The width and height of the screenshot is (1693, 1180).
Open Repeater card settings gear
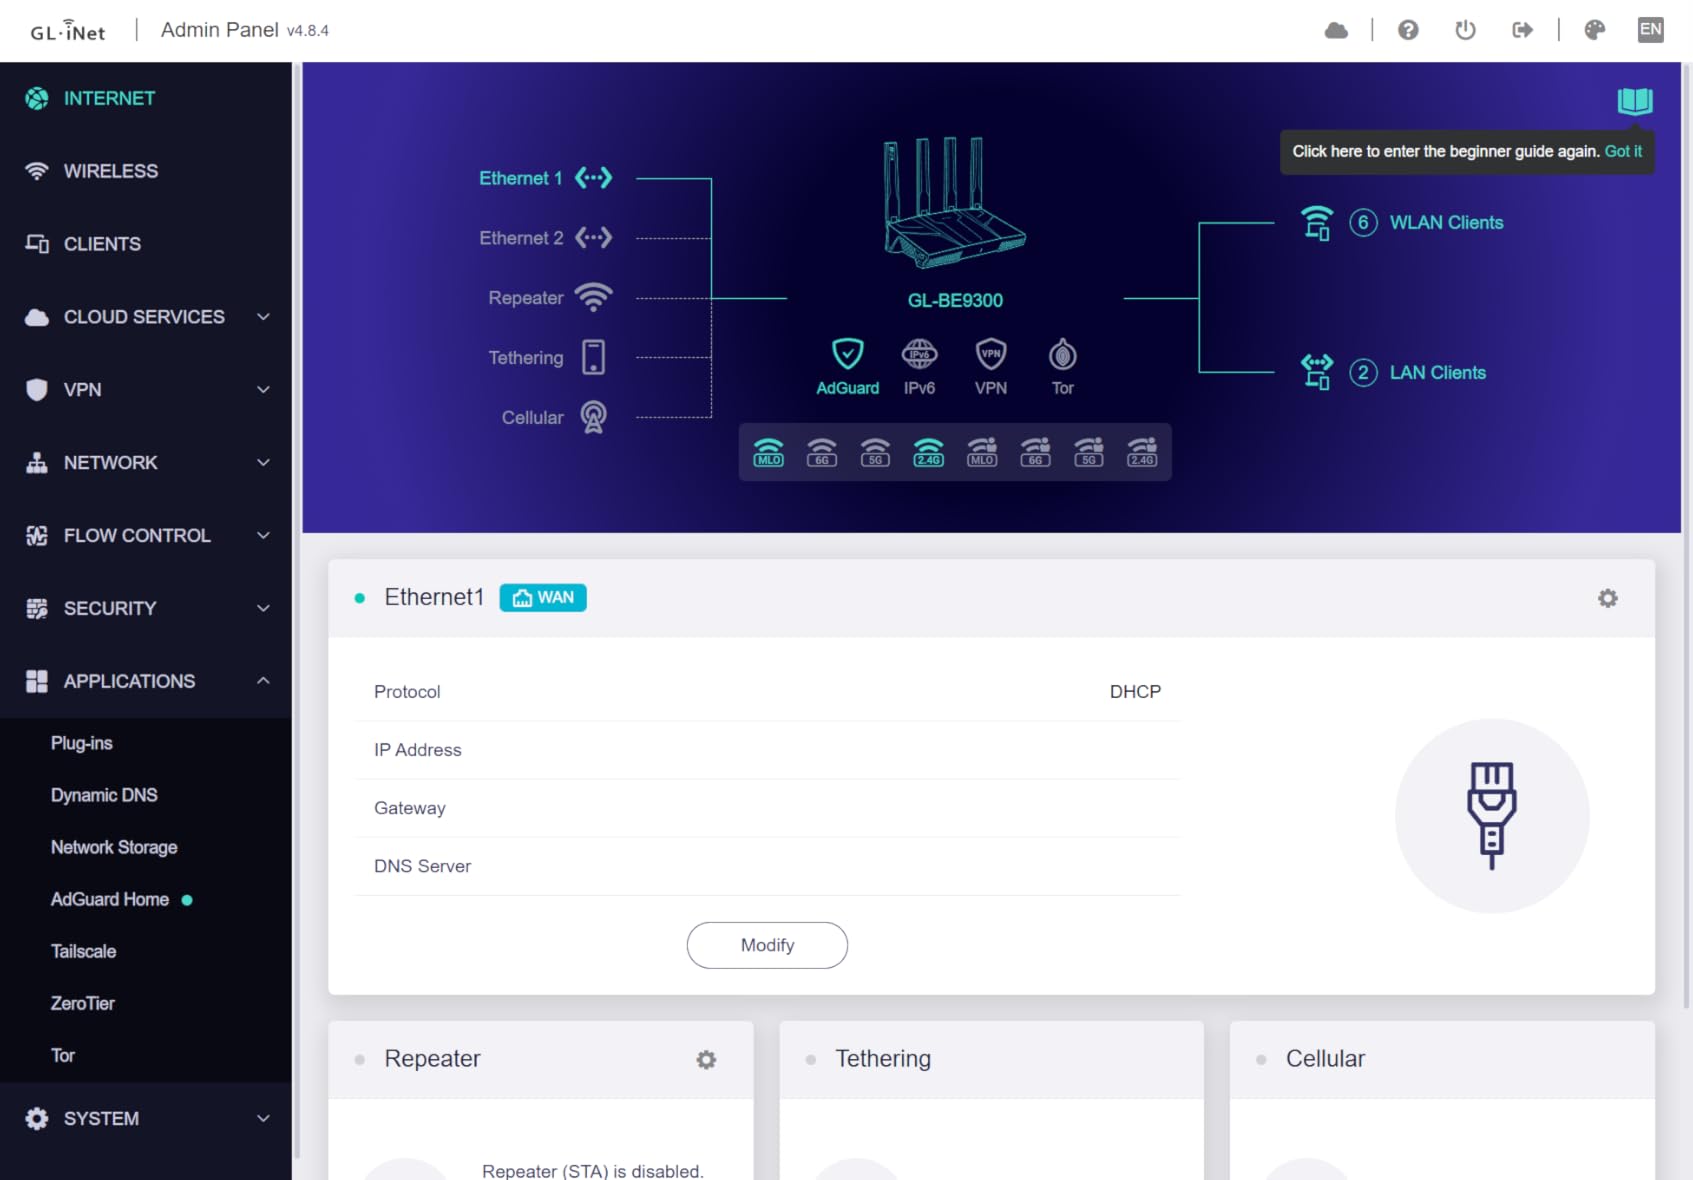706,1060
